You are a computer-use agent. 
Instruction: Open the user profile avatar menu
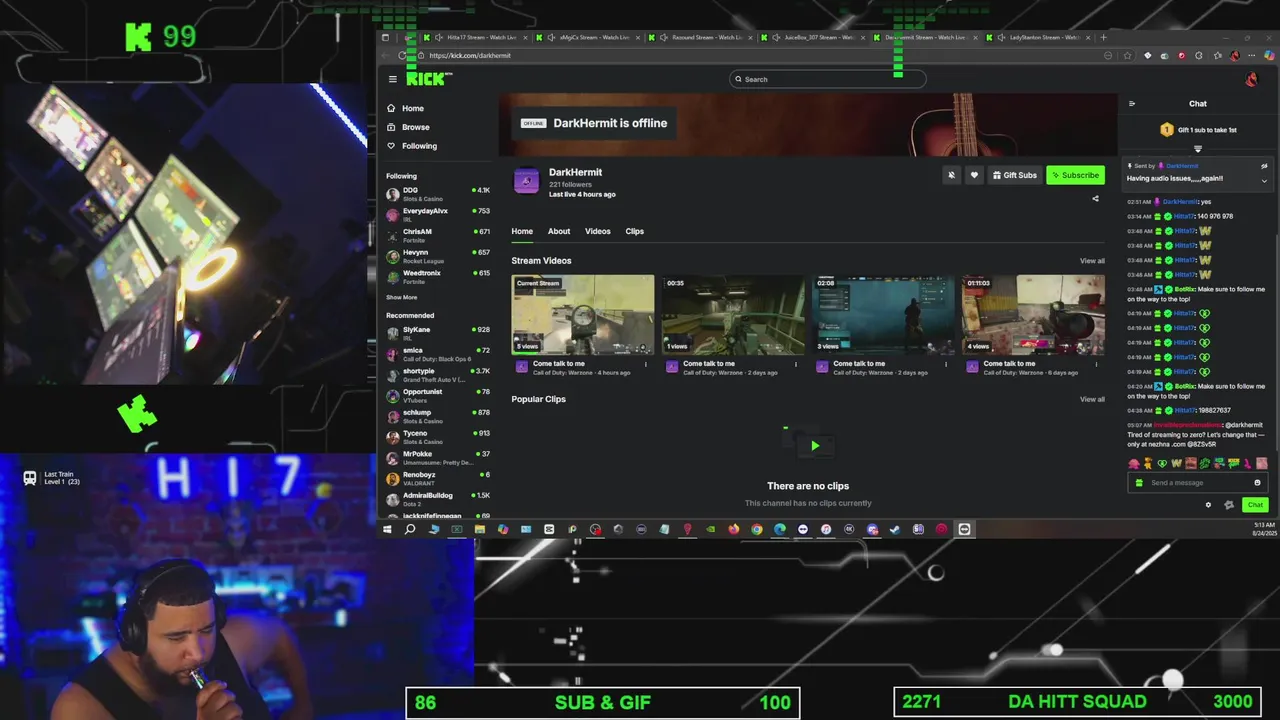pos(1251,79)
